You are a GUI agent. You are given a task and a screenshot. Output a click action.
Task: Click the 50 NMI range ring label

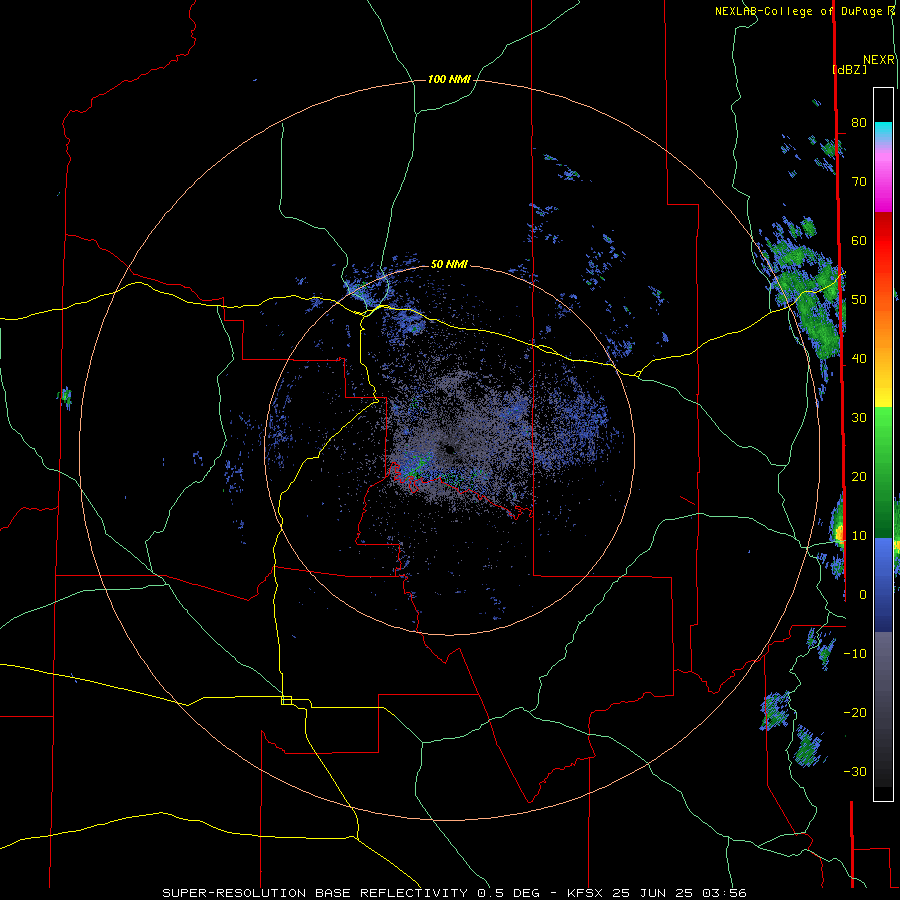[x=449, y=264]
